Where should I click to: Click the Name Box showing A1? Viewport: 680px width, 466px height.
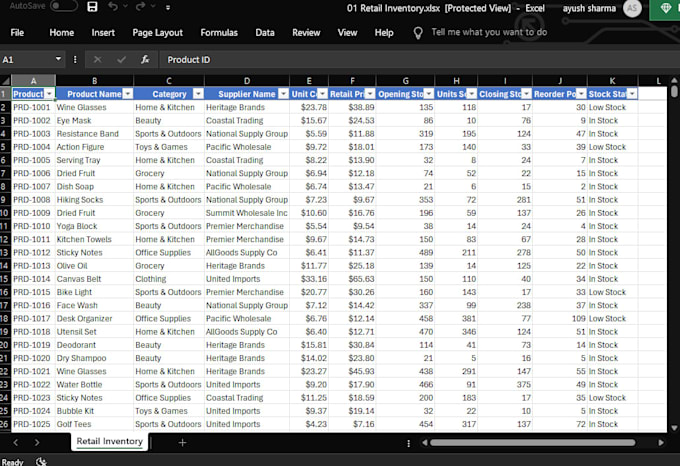click(x=26, y=60)
